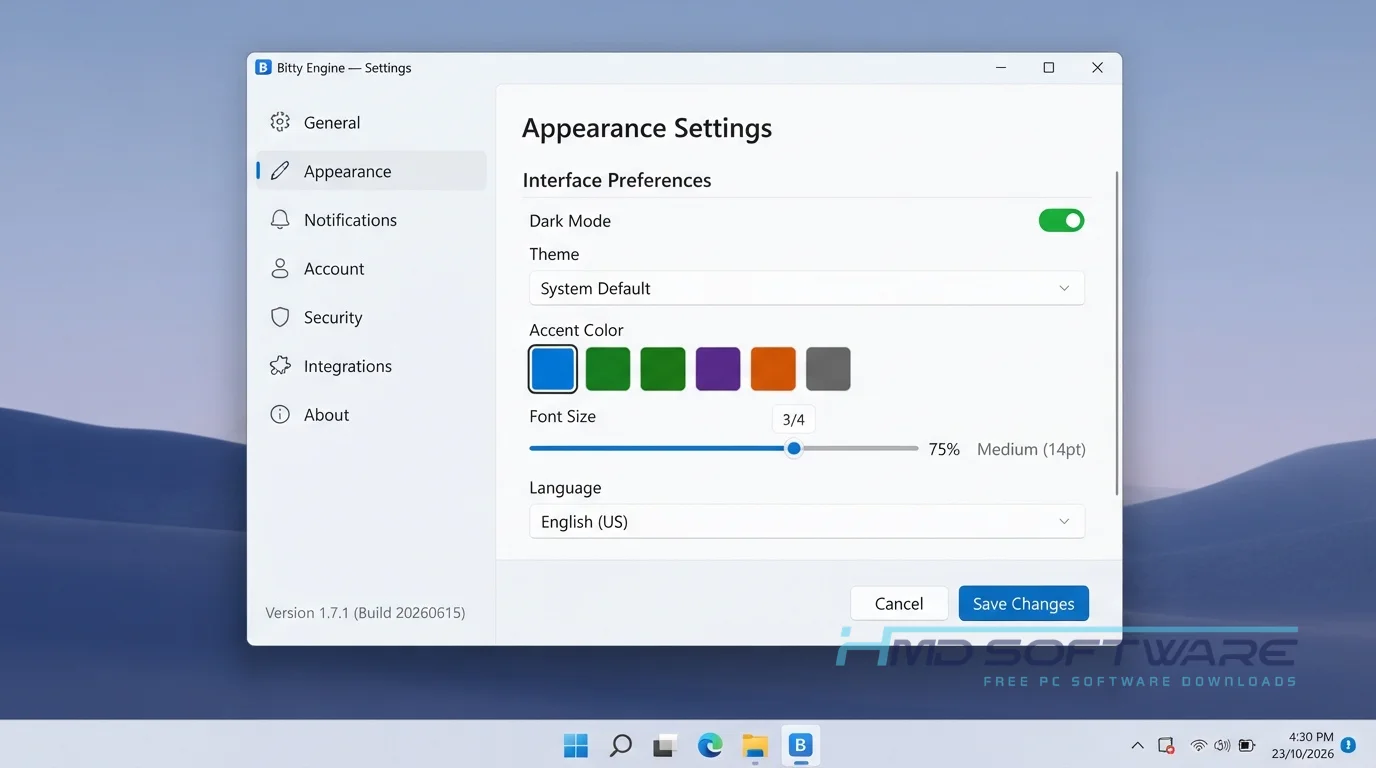Click the battery tray icon
Screen dimensions: 1376x768
1247,746
